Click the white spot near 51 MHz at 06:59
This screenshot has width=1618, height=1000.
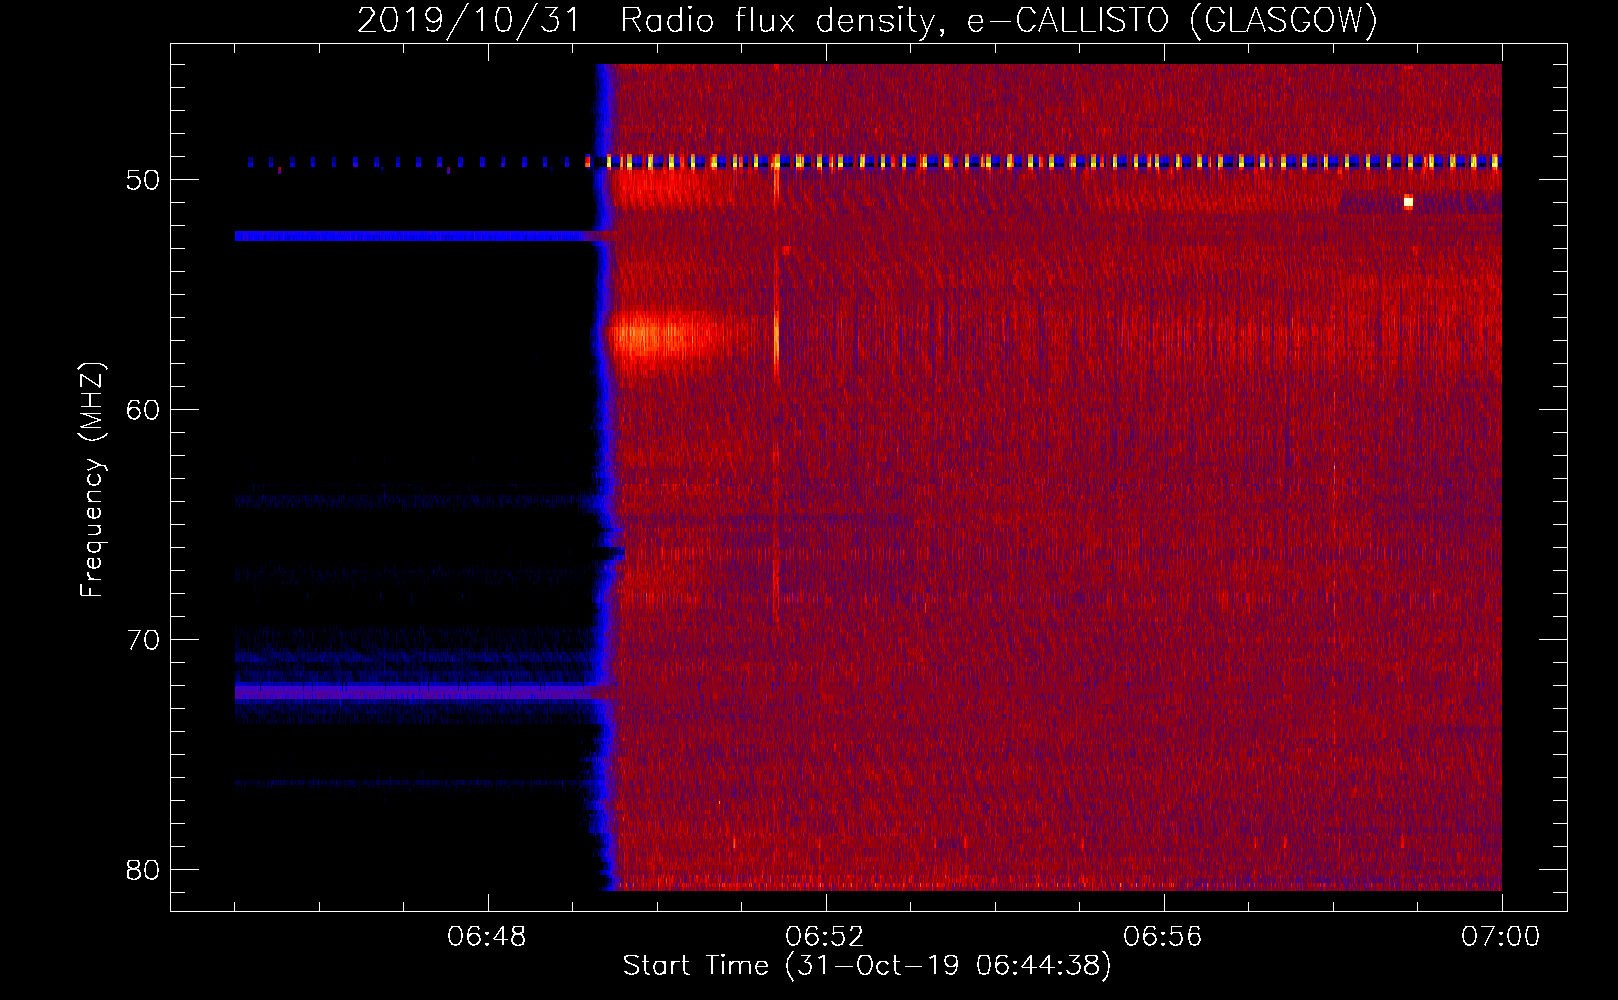pos(1408,202)
